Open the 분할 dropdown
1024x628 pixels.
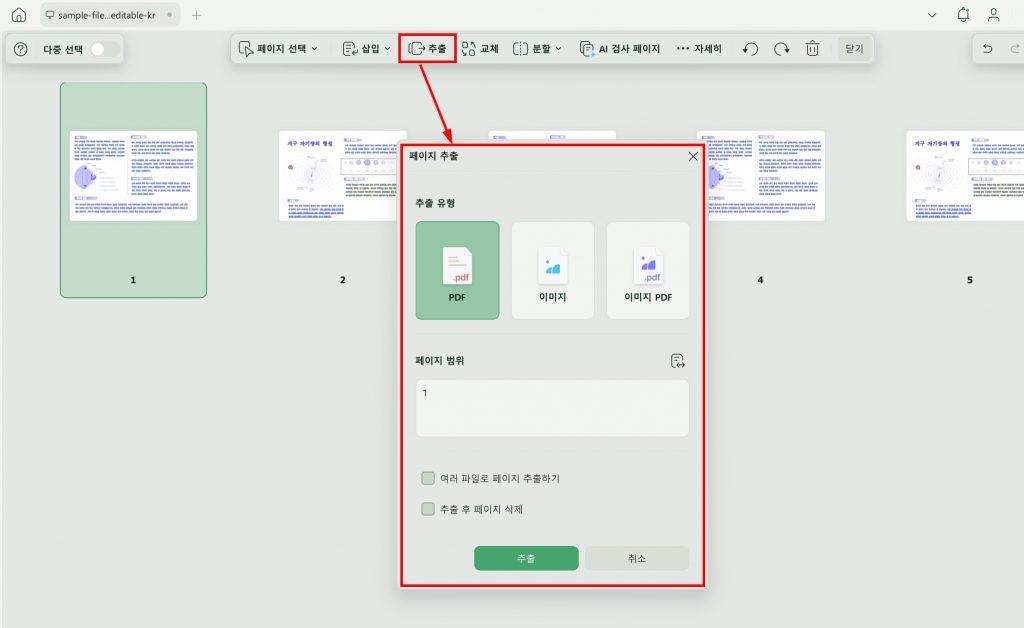[x=537, y=49]
